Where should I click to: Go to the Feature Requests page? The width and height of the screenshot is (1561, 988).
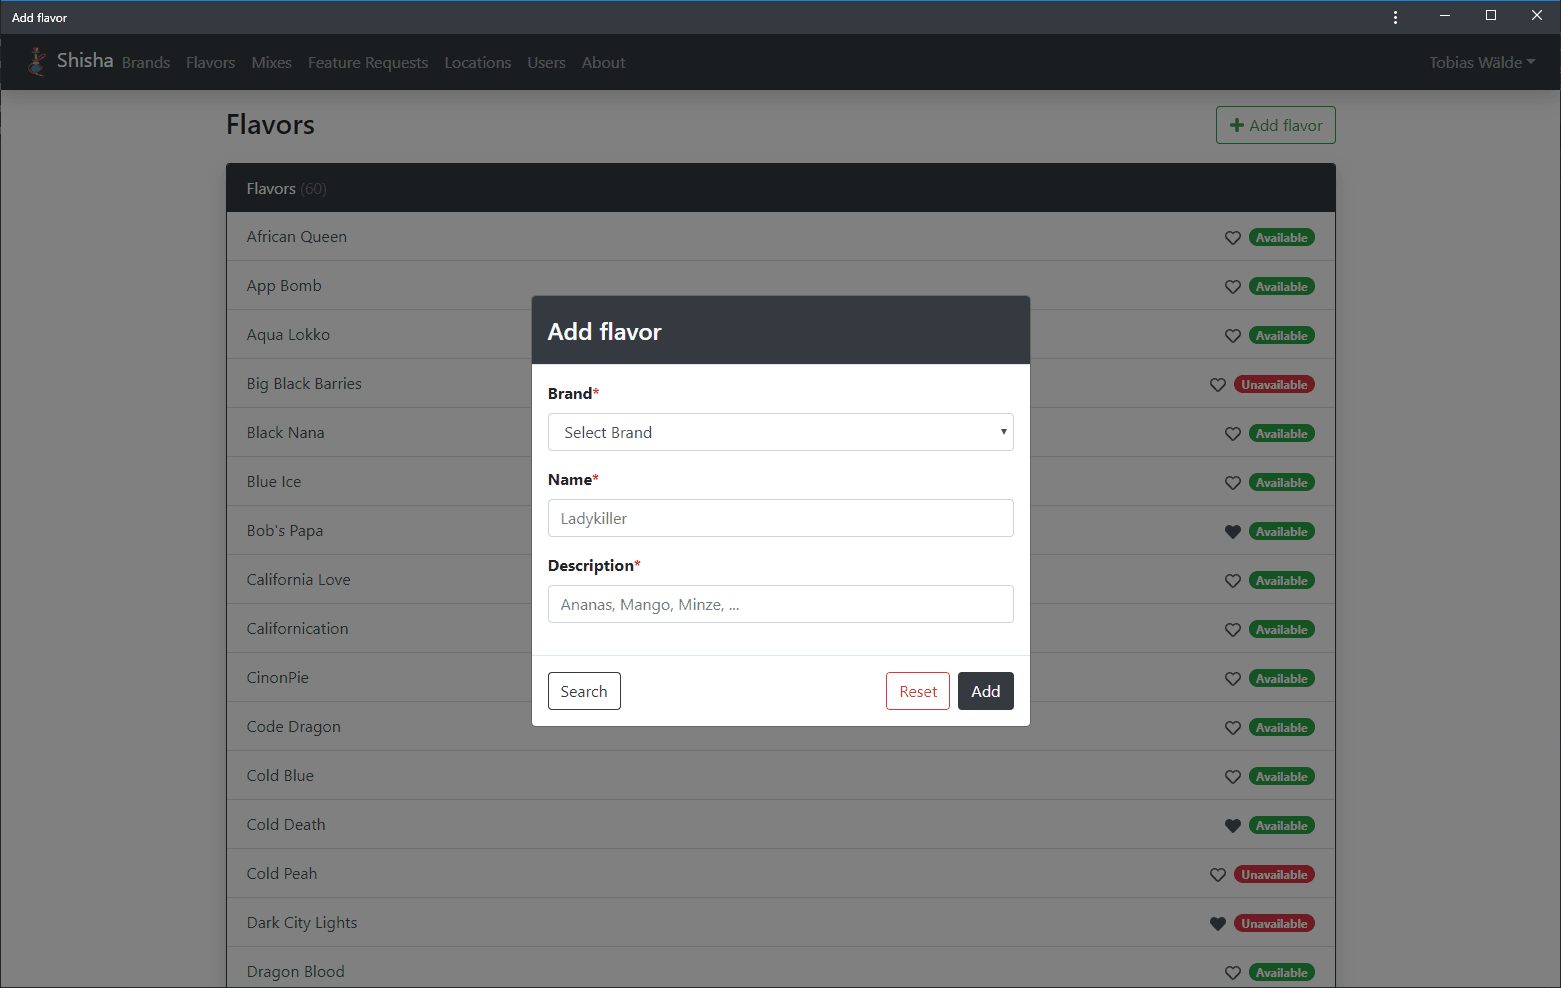[x=368, y=62]
